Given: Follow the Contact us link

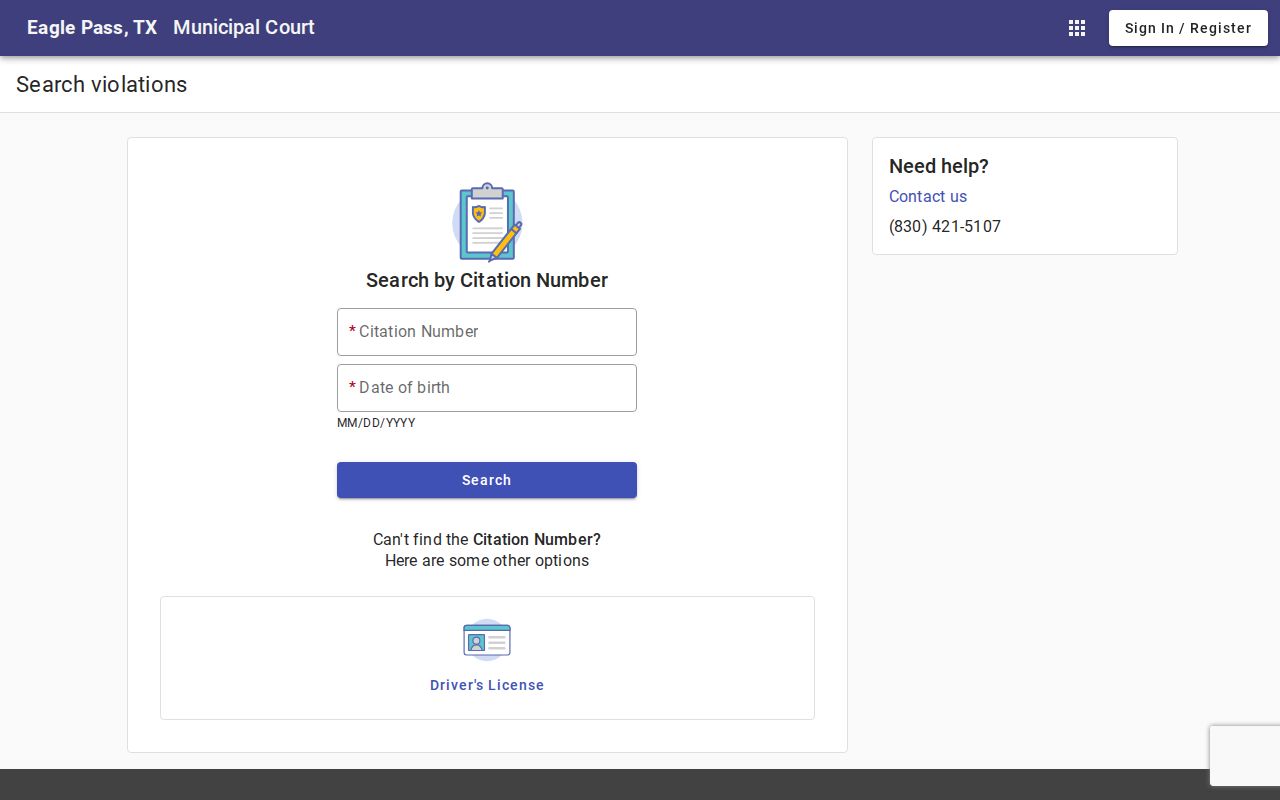Looking at the screenshot, I should click(x=928, y=197).
